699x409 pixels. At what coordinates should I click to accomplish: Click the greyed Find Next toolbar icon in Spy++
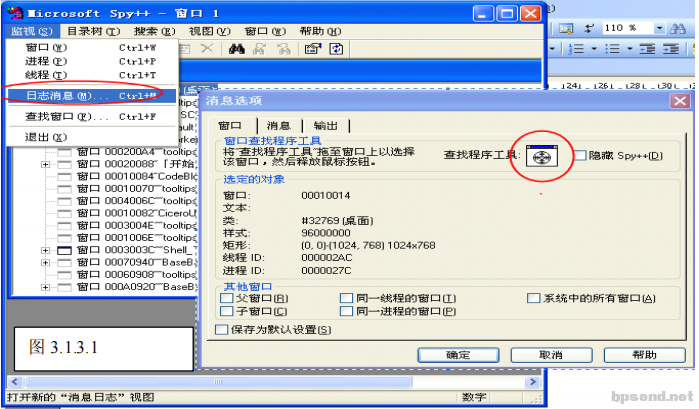point(260,49)
